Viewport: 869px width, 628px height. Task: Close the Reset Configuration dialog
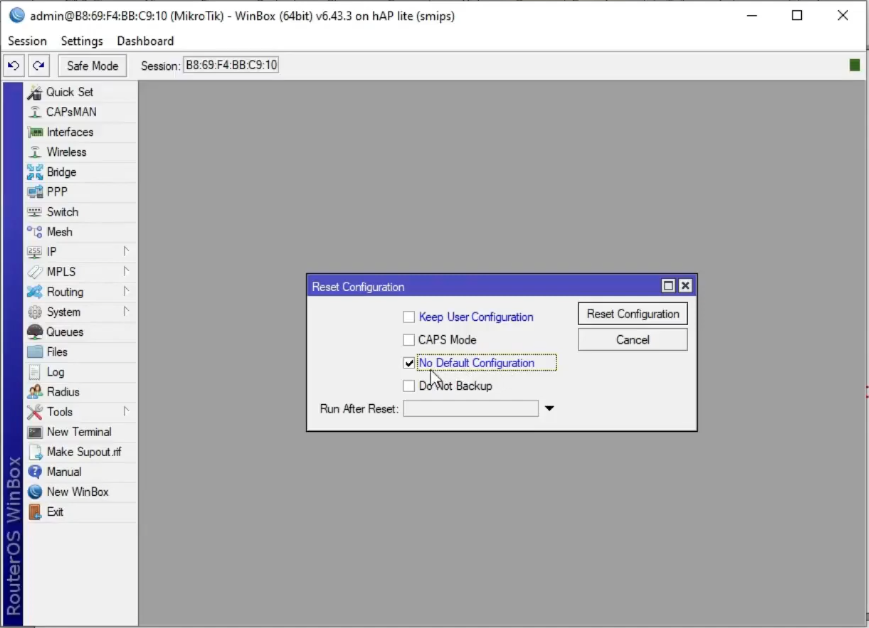click(685, 285)
